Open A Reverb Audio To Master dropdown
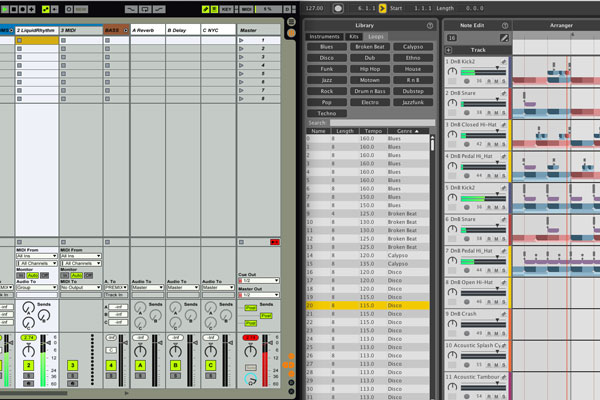This screenshot has width=600, height=400. coord(148,287)
